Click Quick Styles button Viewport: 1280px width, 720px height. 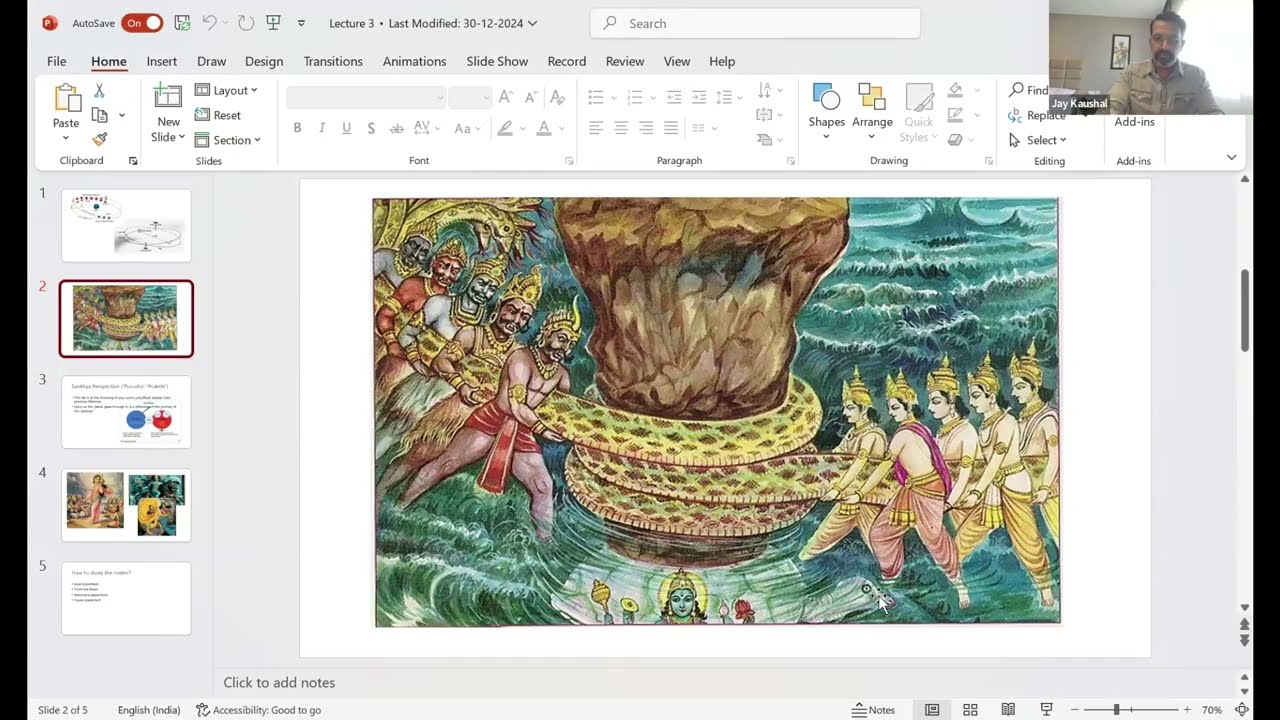point(919,113)
